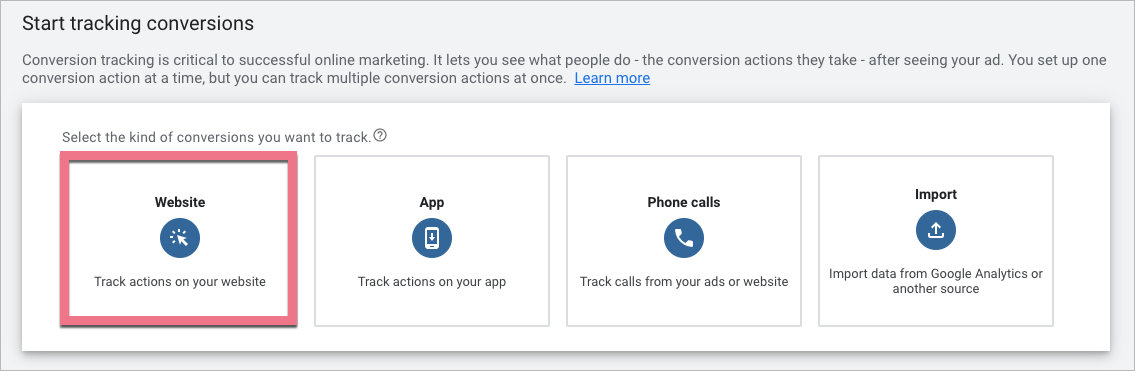This screenshot has width=1135, height=371.
Task: Click the conversion tracking description paragraph
Action: tap(564, 69)
